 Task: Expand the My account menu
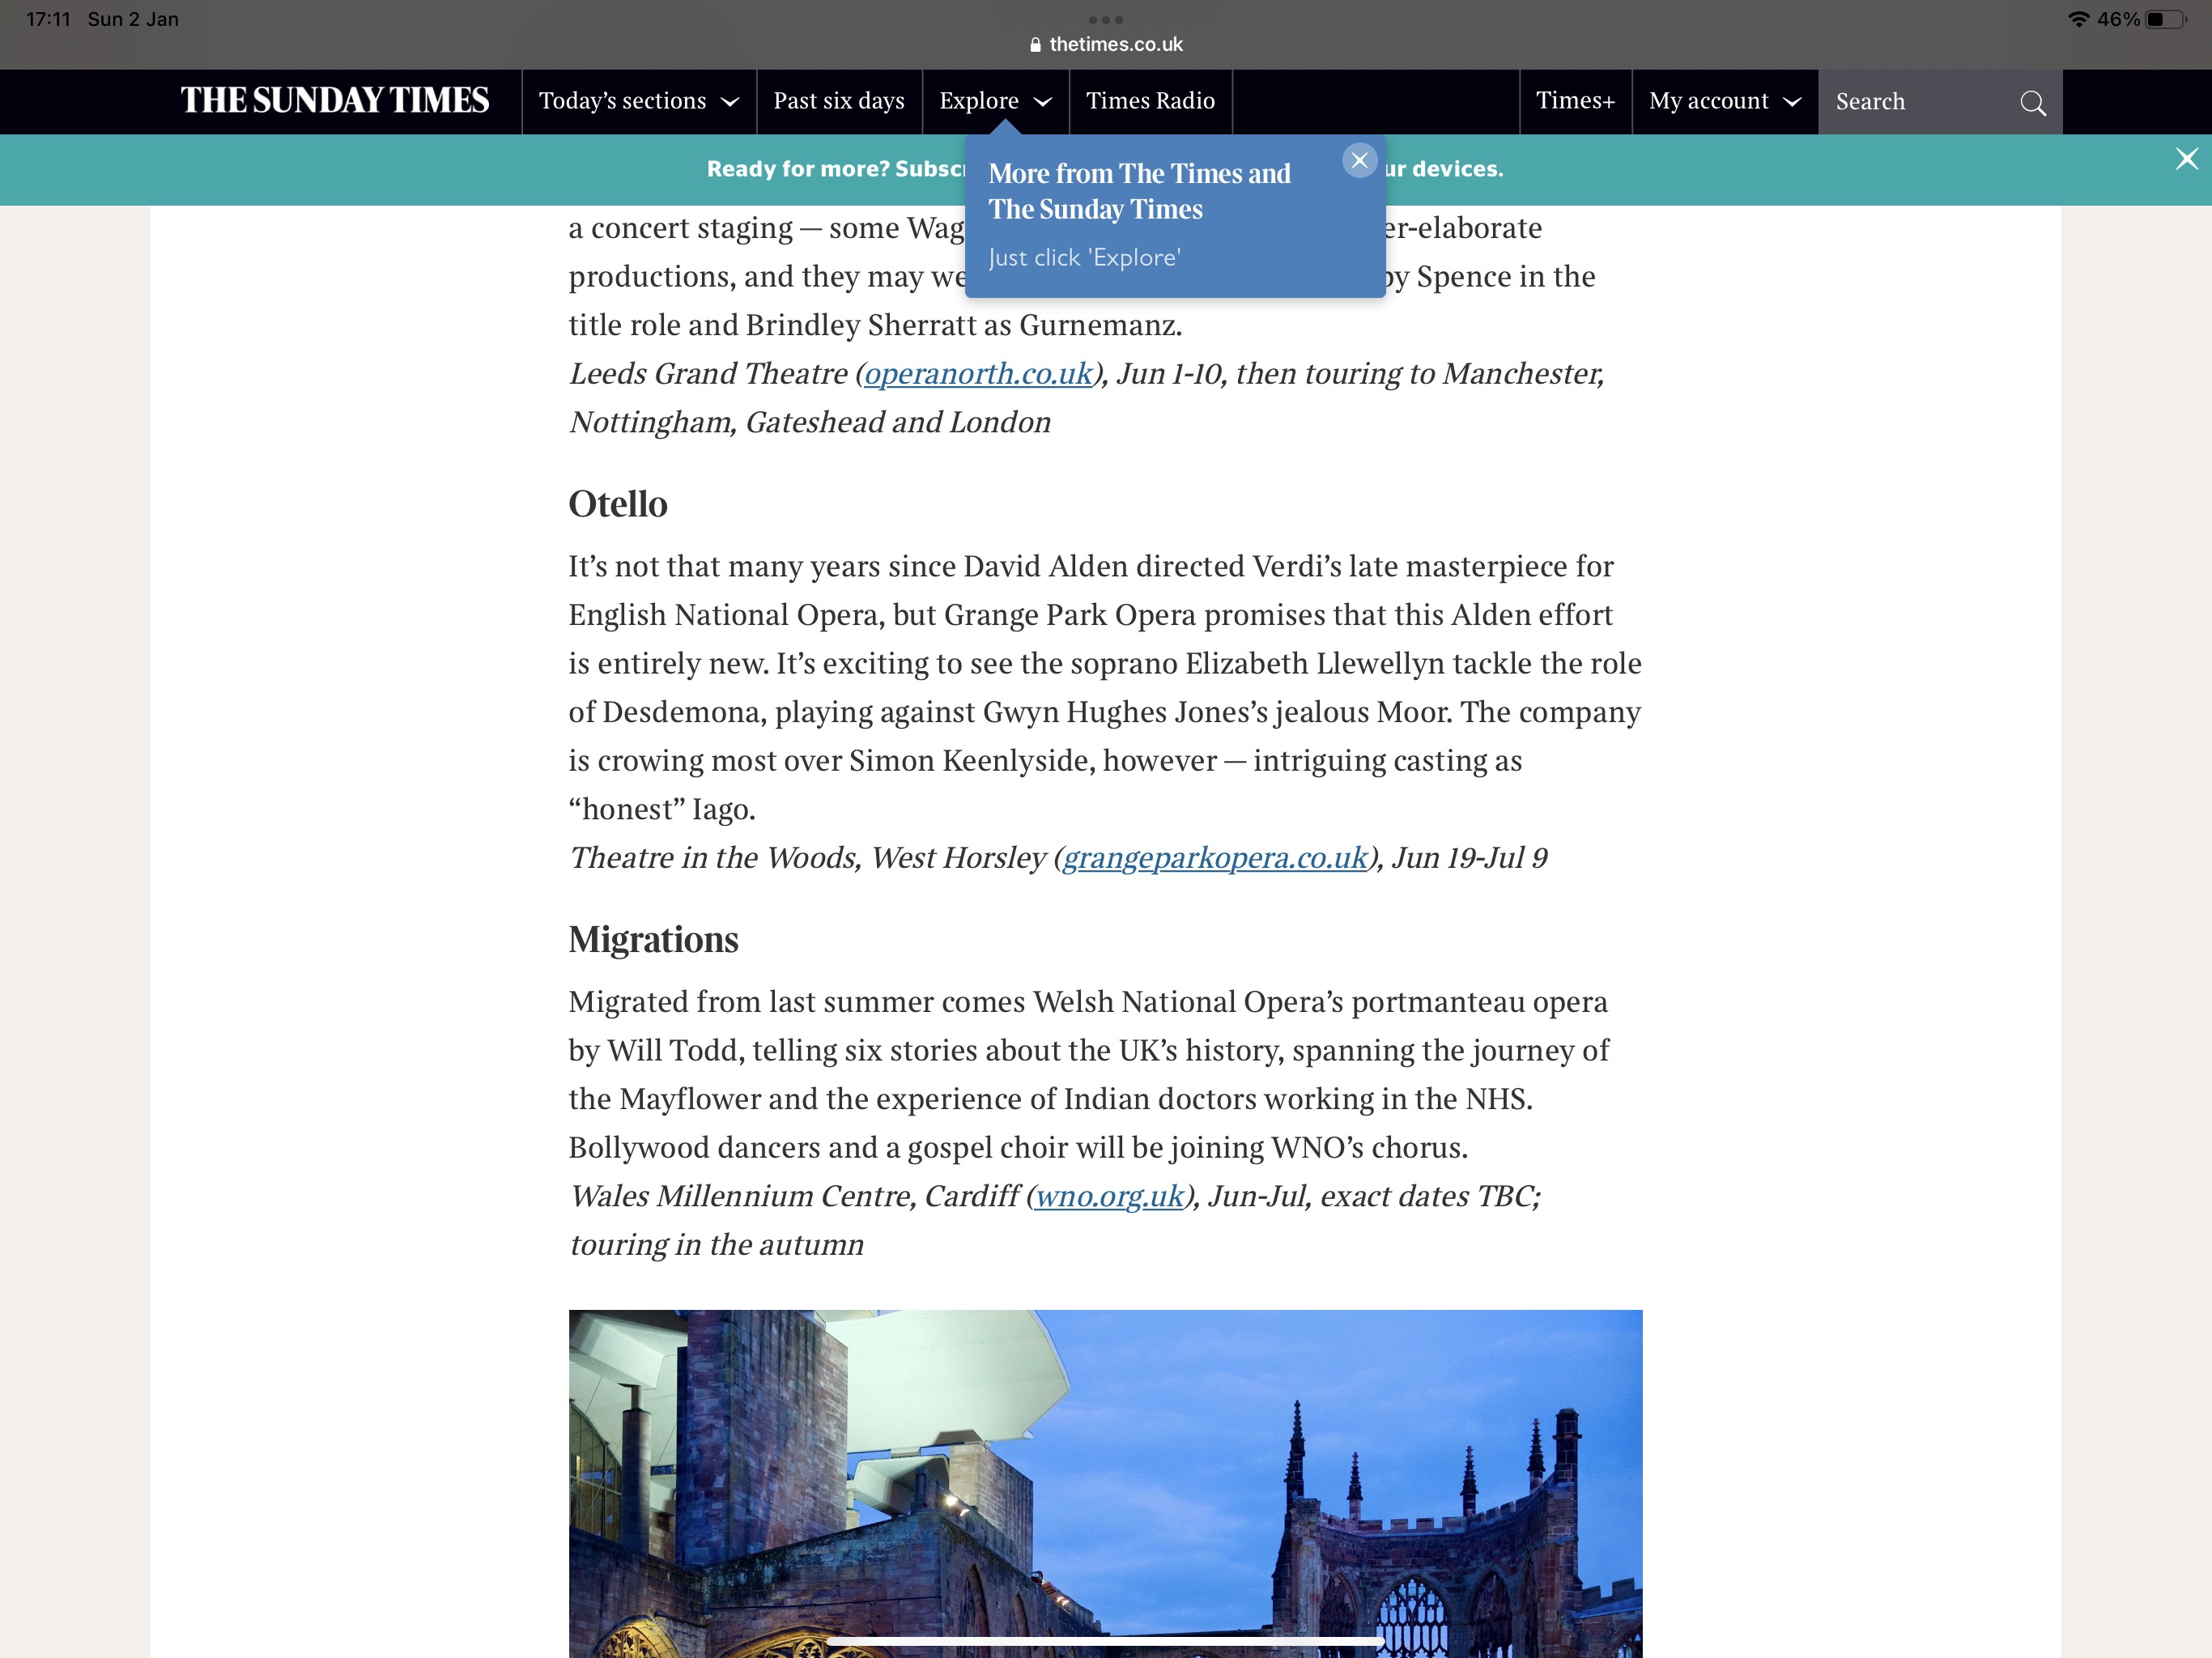tap(1724, 101)
